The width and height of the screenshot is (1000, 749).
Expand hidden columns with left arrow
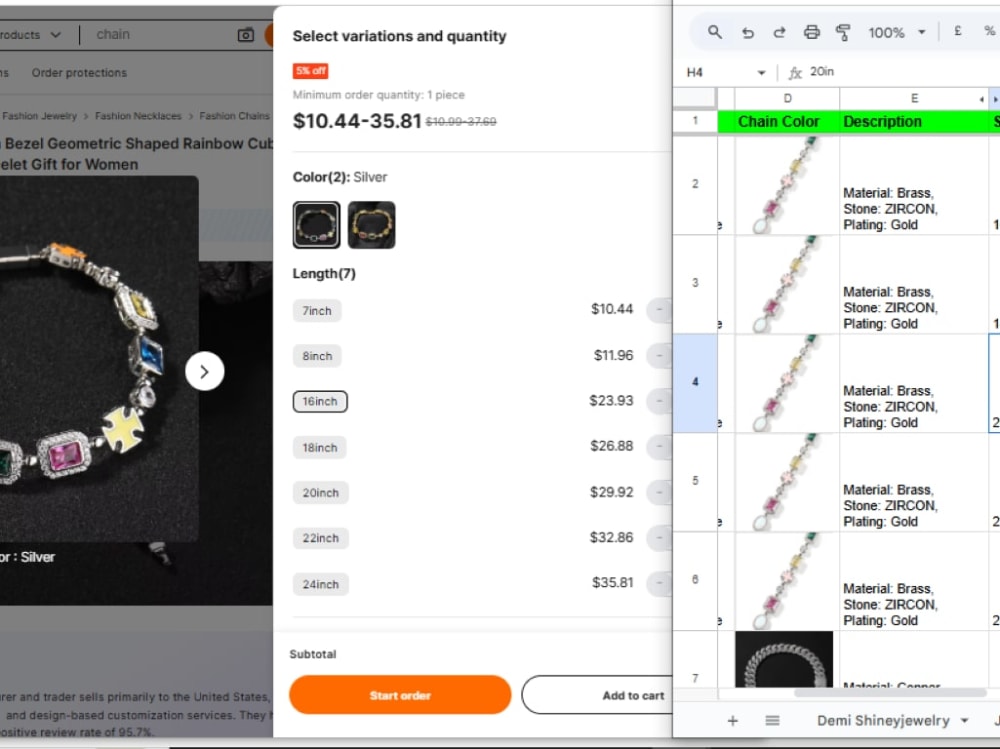[x=982, y=99]
